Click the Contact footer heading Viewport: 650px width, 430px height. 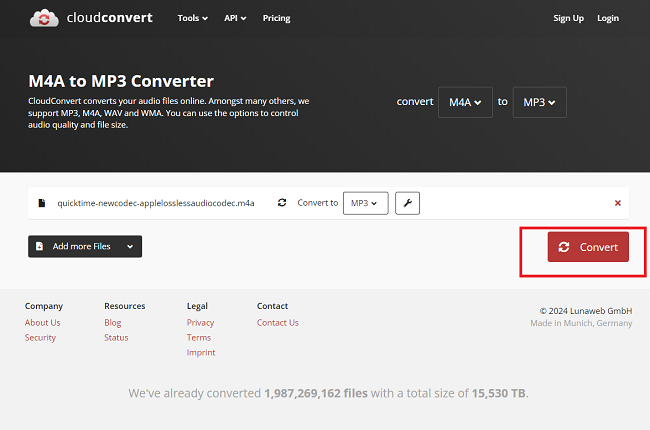tap(272, 306)
